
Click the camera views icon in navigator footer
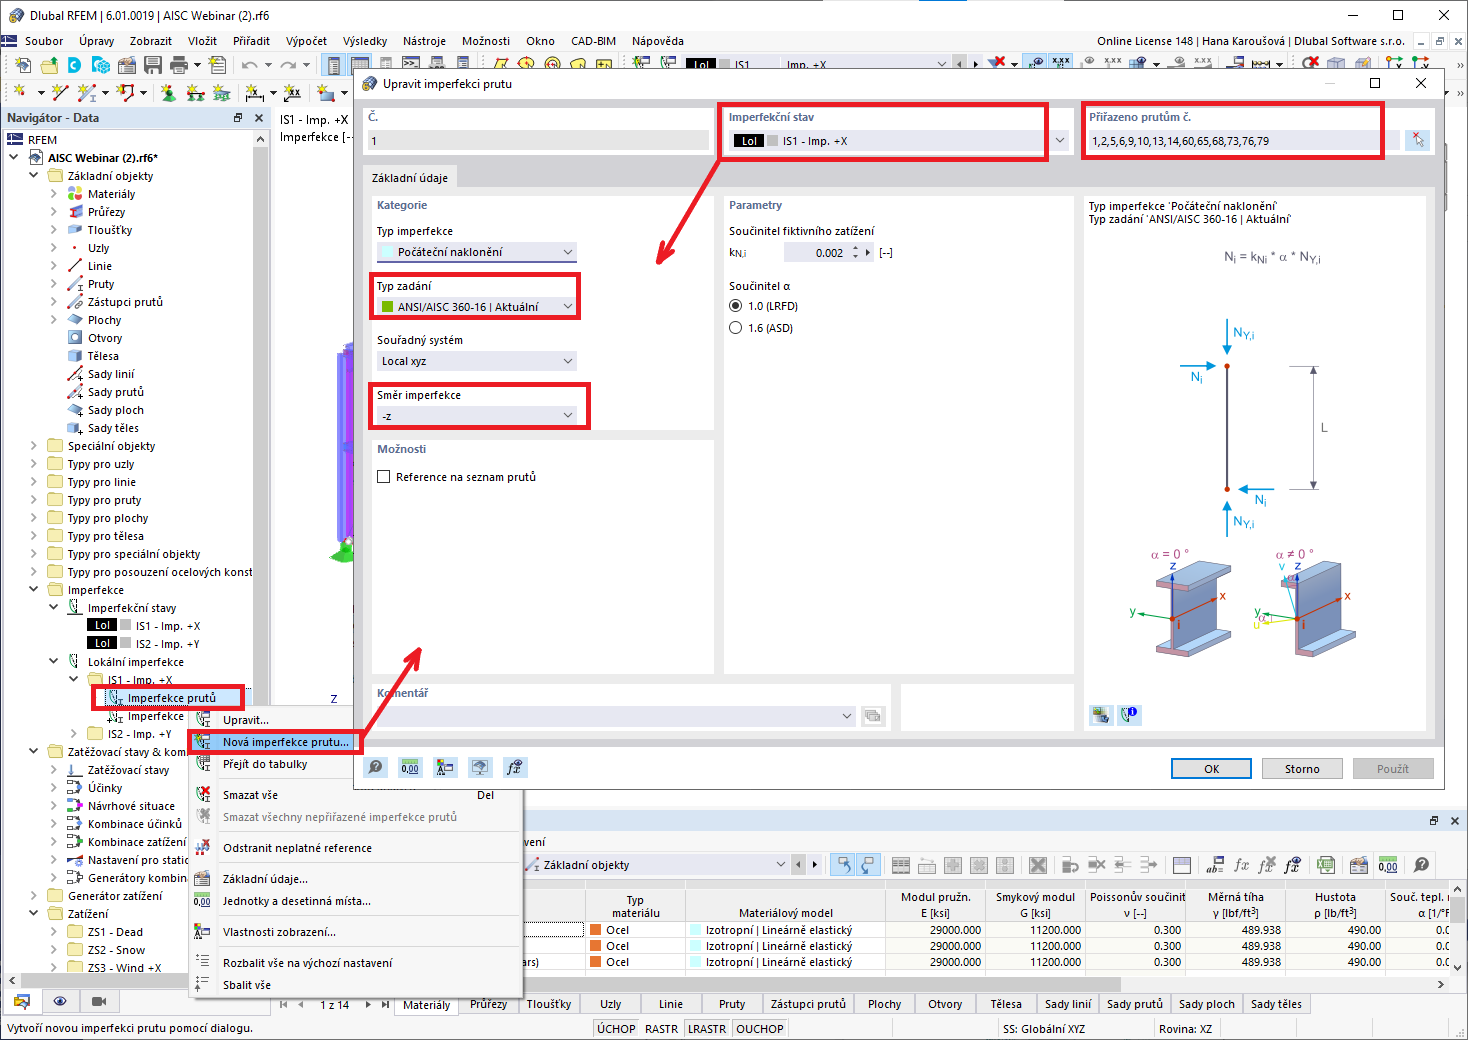click(99, 1001)
